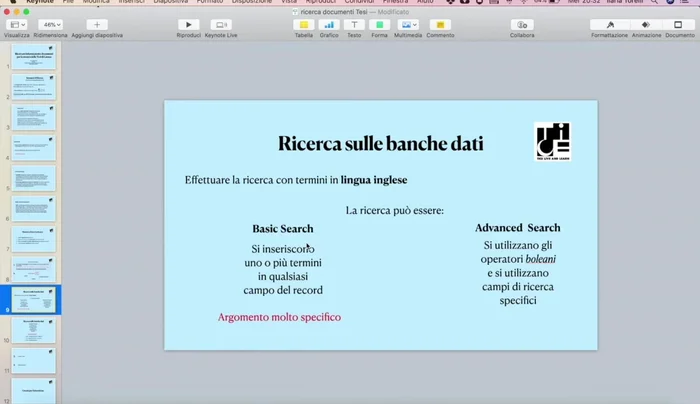Select slide 4 thumbnail in navigator
This screenshot has height=404, width=700.
tap(34, 148)
